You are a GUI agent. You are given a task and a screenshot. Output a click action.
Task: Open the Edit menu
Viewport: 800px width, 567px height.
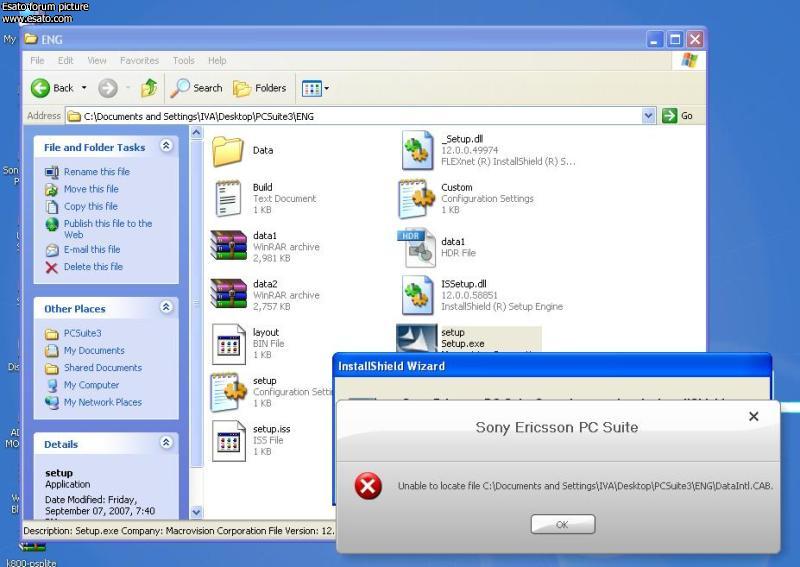65,60
